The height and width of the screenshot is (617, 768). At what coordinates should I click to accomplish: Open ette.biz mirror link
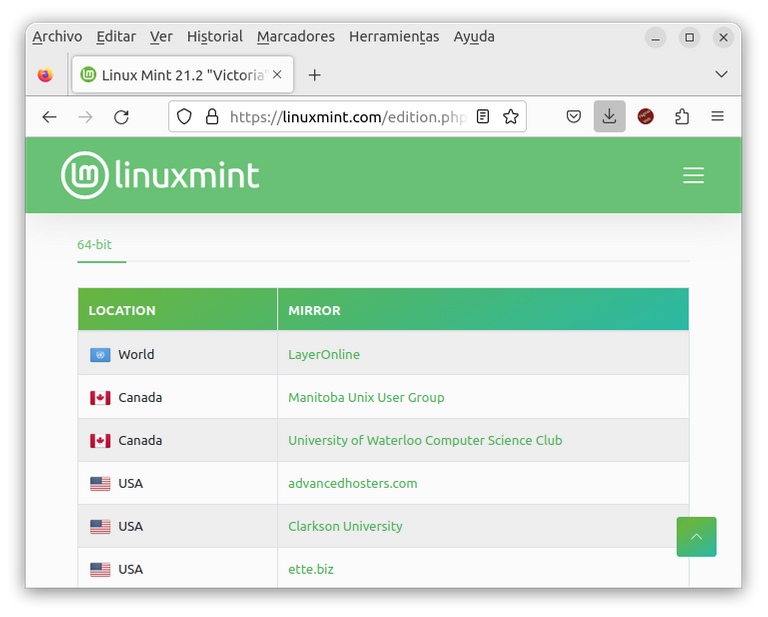tap(311, 570)
